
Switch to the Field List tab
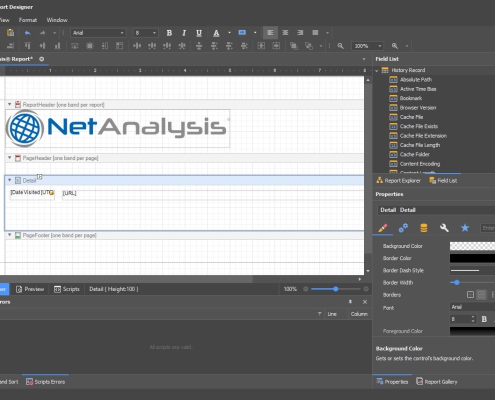[443, 181]
